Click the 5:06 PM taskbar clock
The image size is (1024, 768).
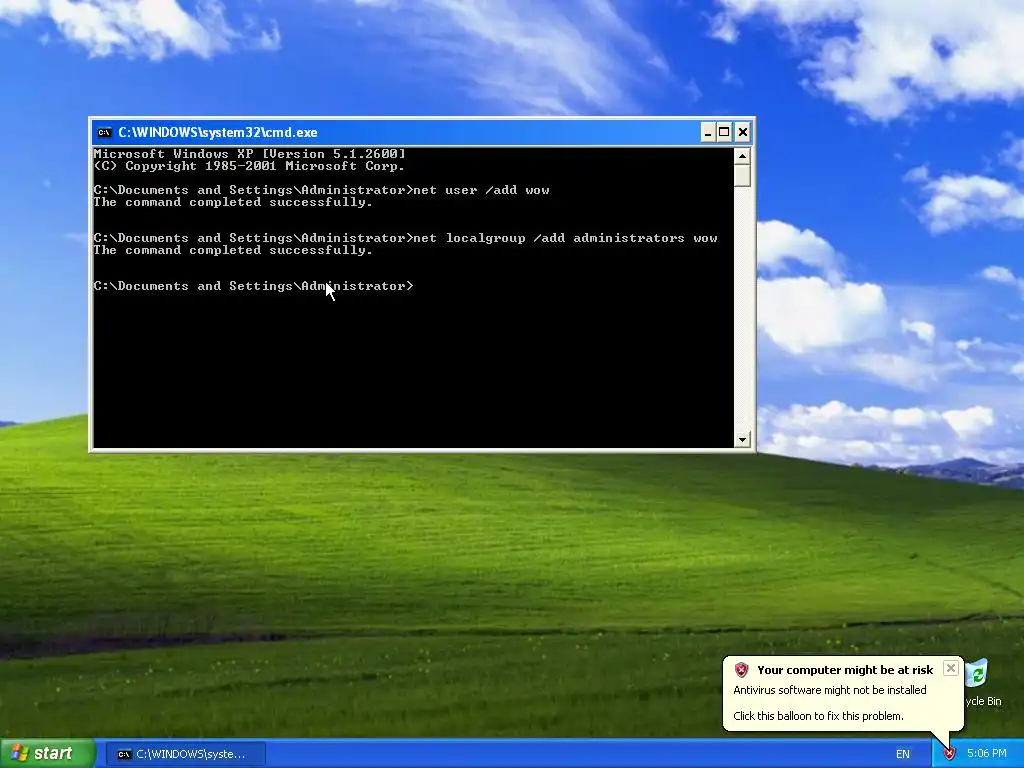[x=987, y=754]
